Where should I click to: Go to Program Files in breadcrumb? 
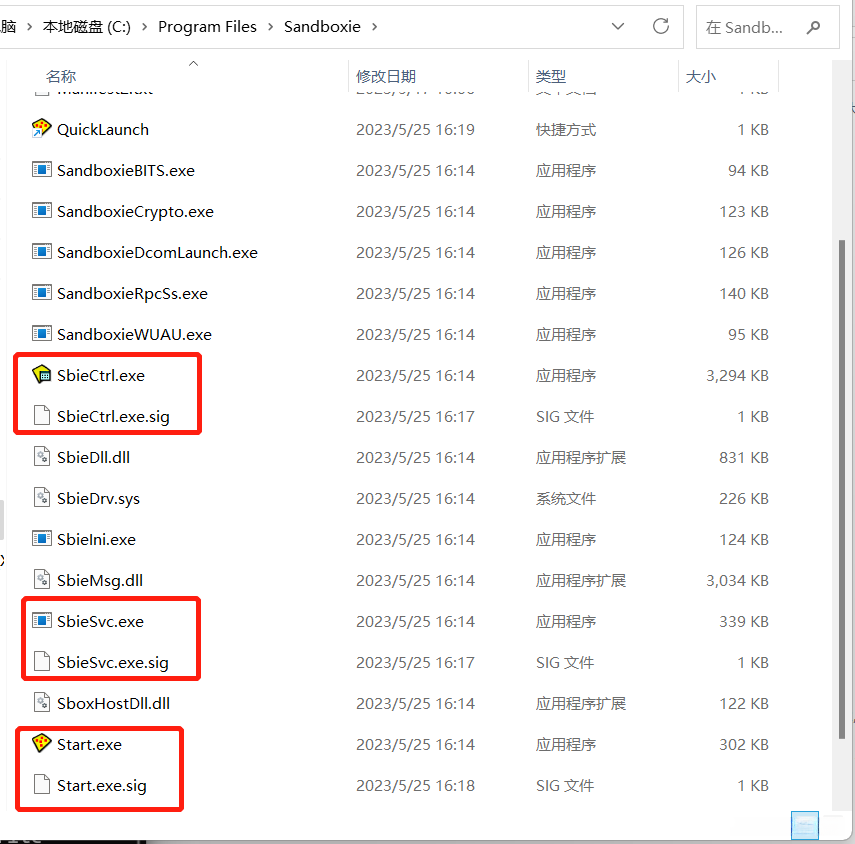click(207, 27)
